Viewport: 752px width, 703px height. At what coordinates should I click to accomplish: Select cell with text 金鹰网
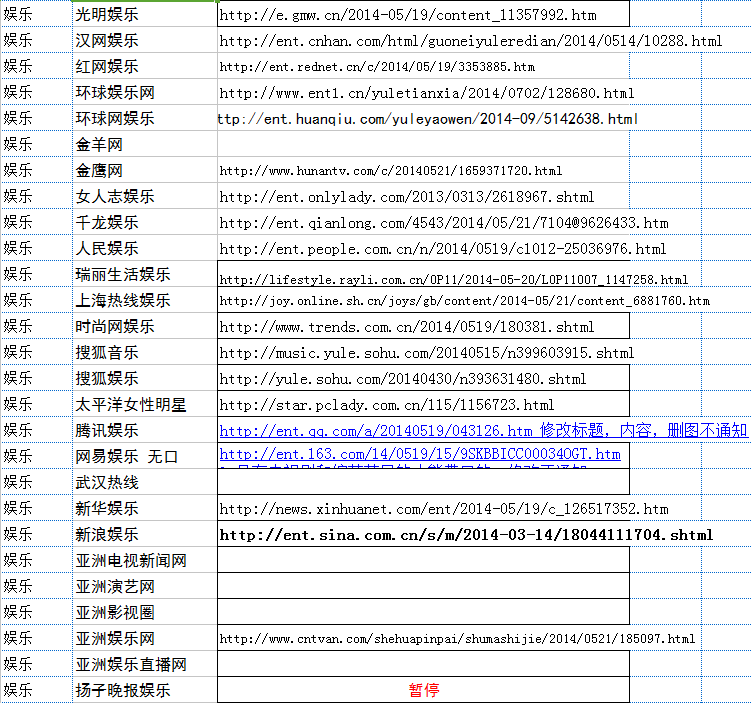pos(145,170)
